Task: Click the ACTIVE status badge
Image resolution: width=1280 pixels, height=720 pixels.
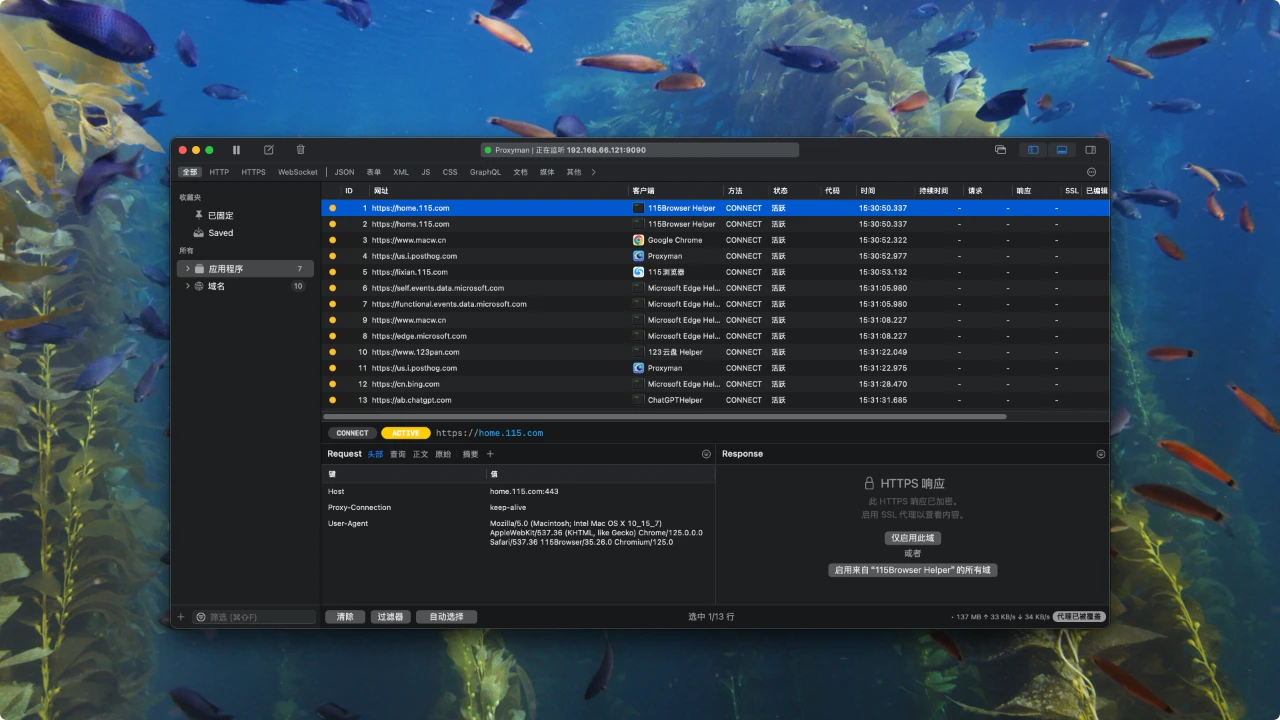Action: pyautogui.click(x=406, y=433)
